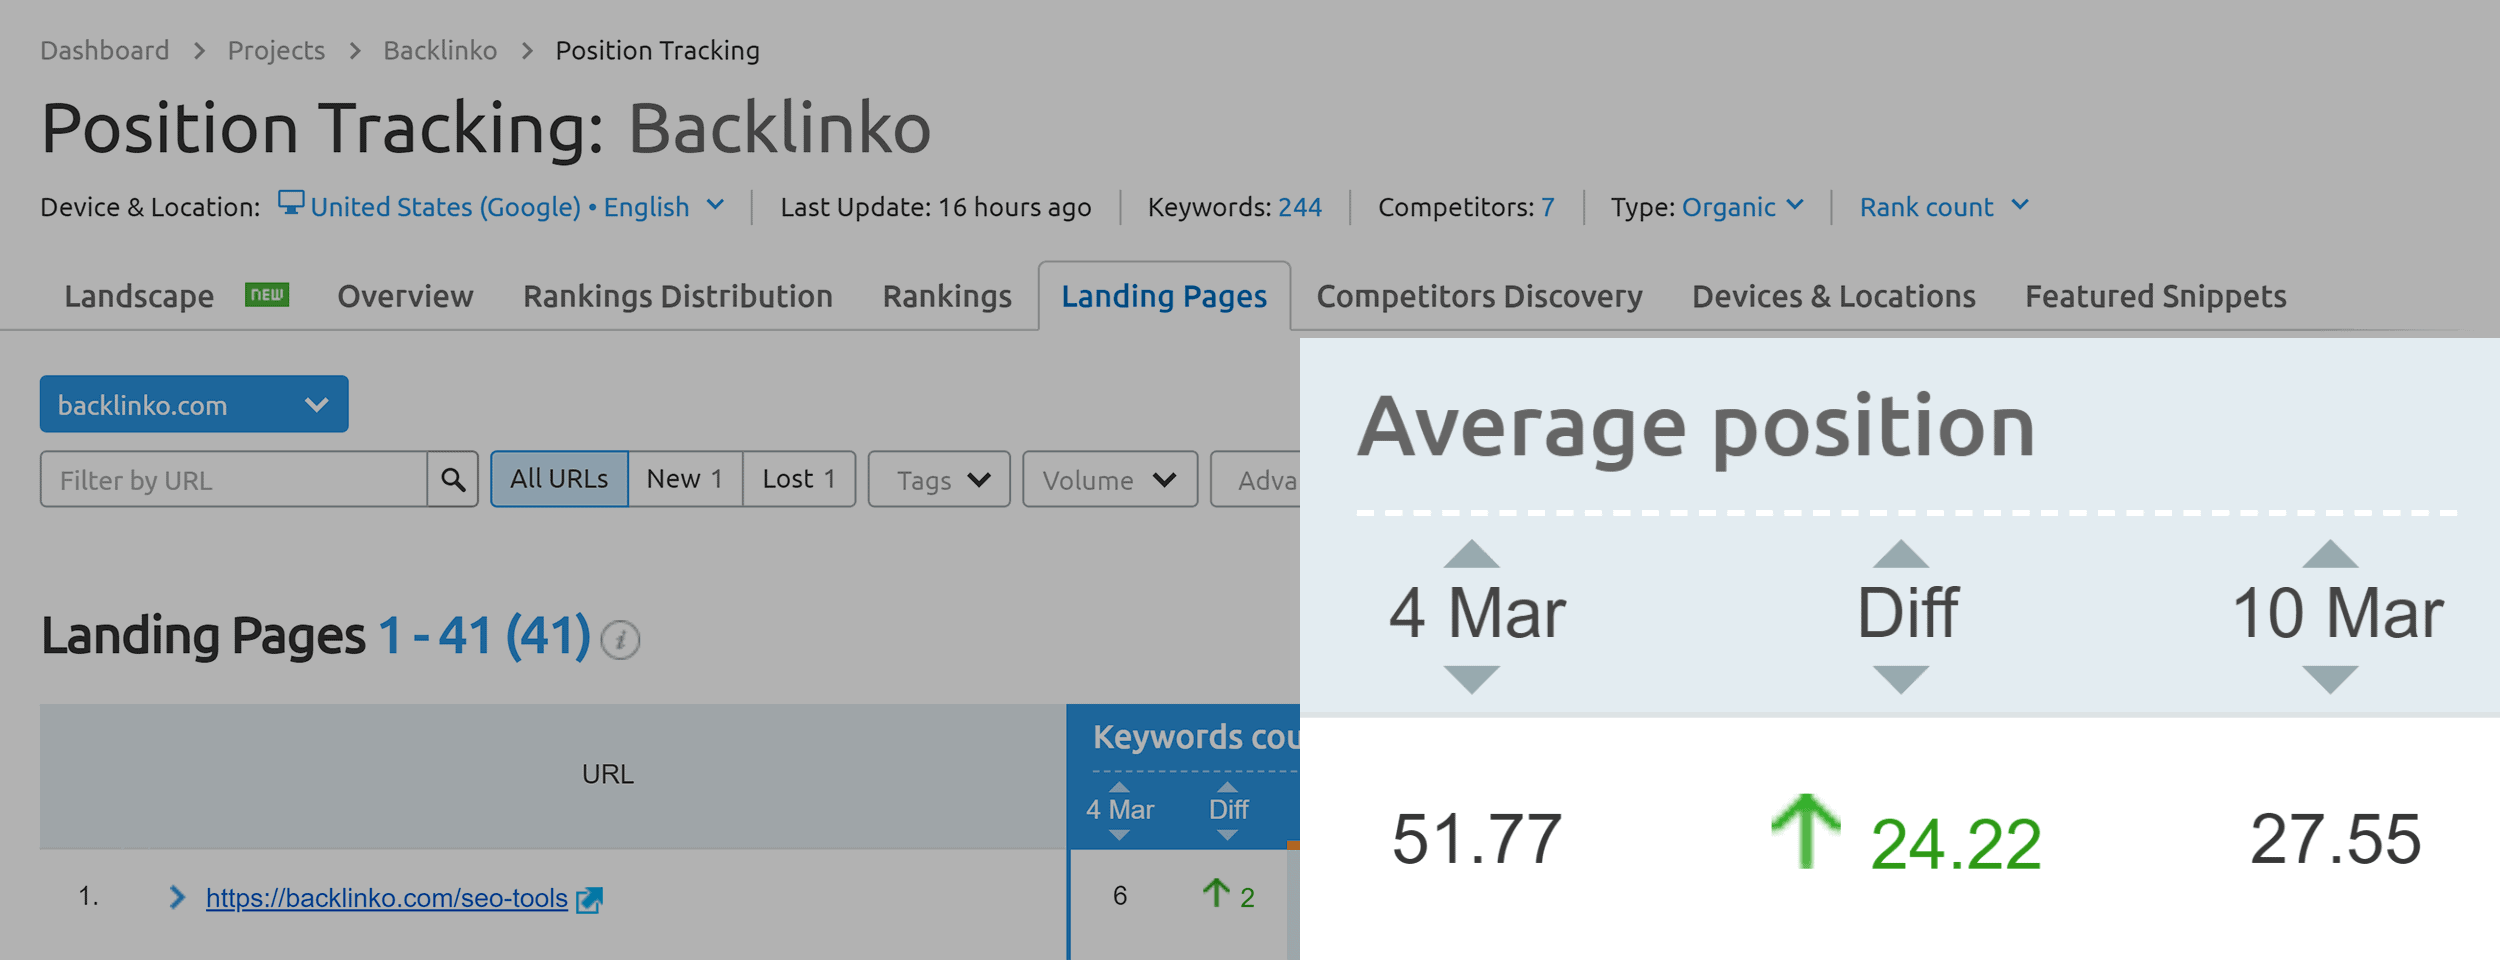Select the Landing Pages tab
The image size is (2500, 960).
tap(1164, 296)
